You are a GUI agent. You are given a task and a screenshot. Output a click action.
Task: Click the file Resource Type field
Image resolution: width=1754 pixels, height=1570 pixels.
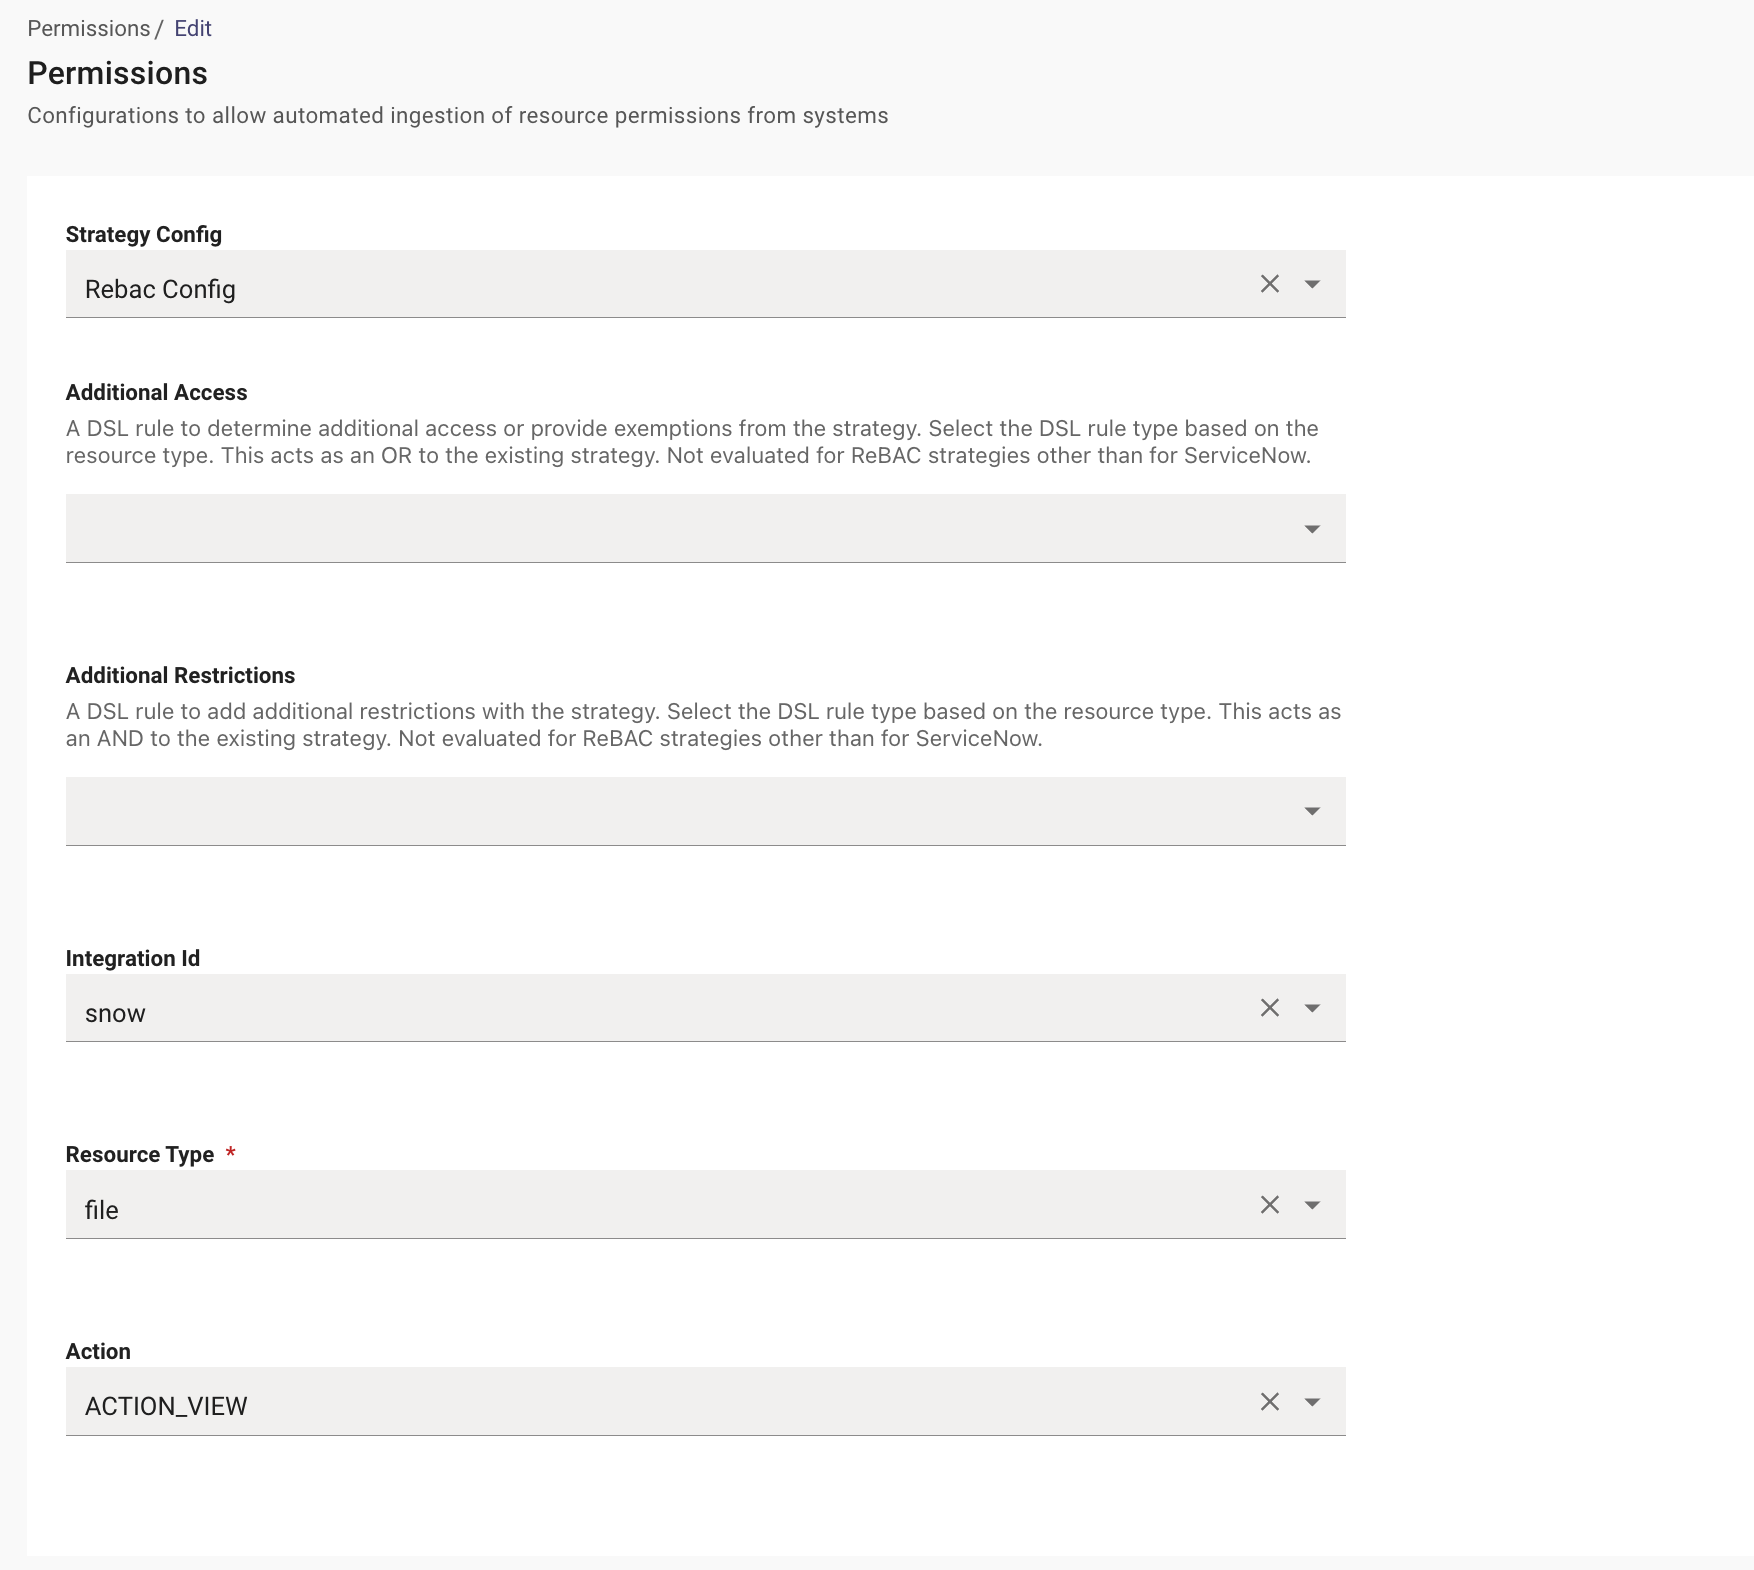point(102,1210)
